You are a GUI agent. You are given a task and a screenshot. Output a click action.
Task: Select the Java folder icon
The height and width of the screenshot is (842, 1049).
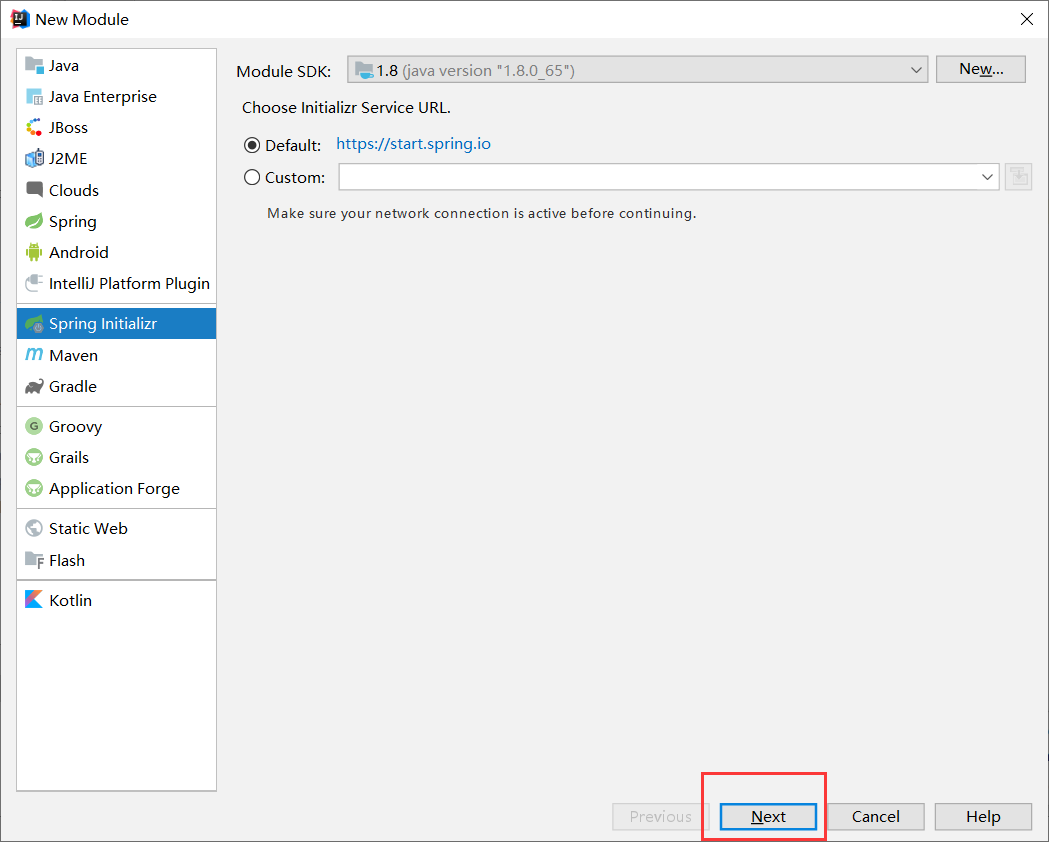coord(34,65)
